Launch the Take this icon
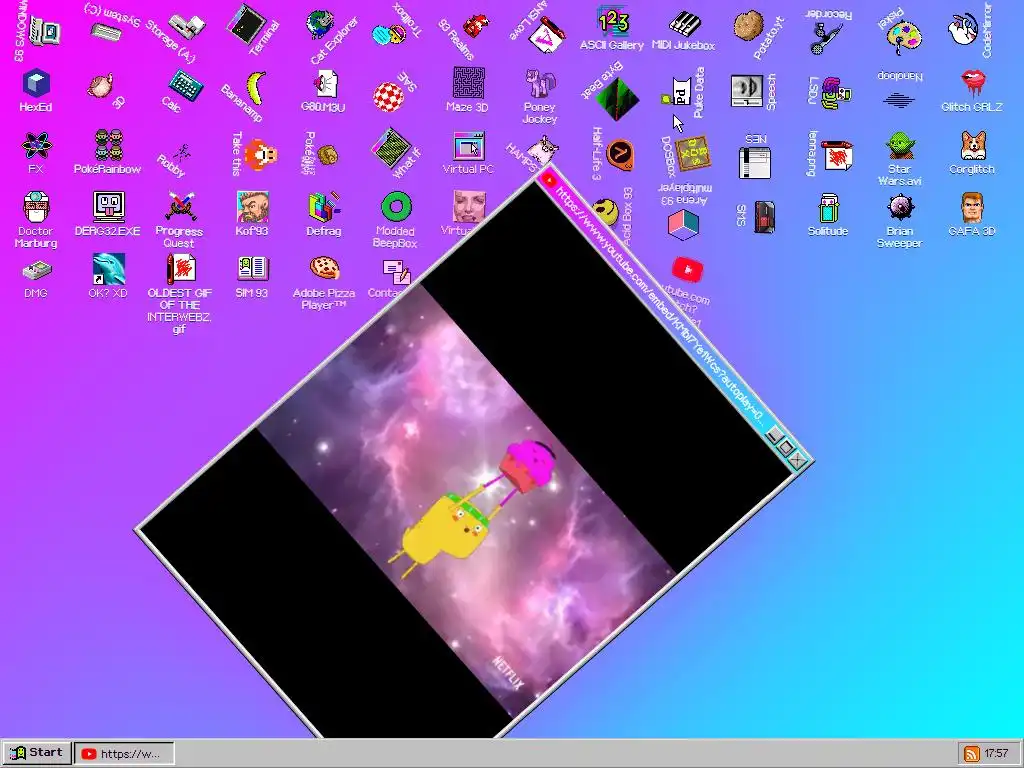 261,155
